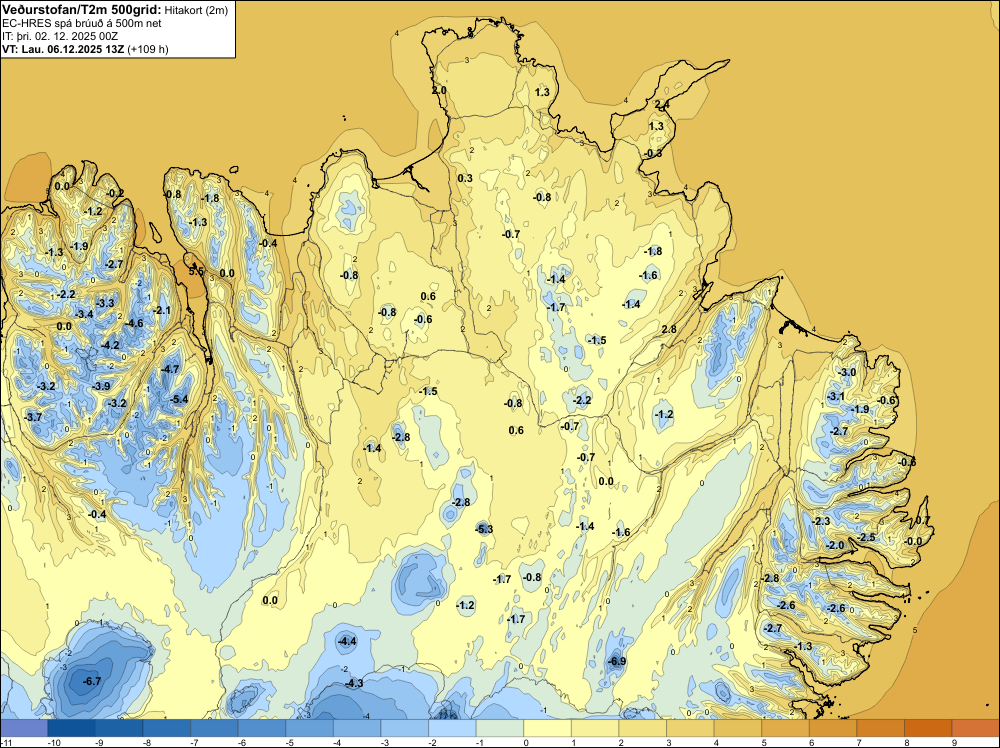The width and height of the screenshot is (1000, 748).
Task: Click the temperature value "-4.4"
Action: click(x=347, y=641)
